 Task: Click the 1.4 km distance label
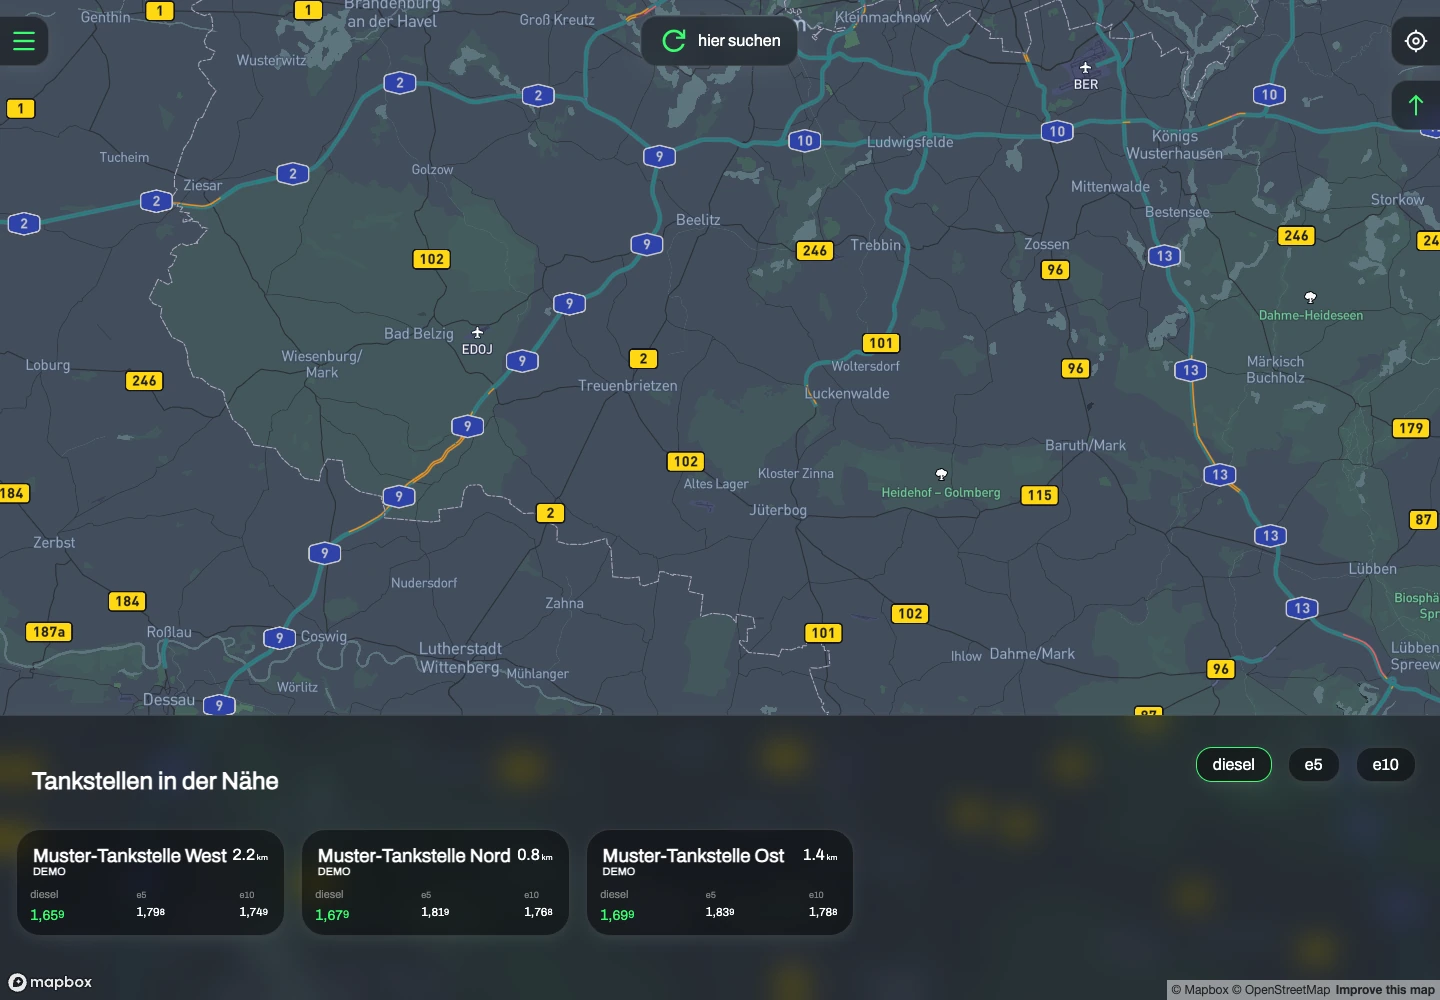point(820,855)
